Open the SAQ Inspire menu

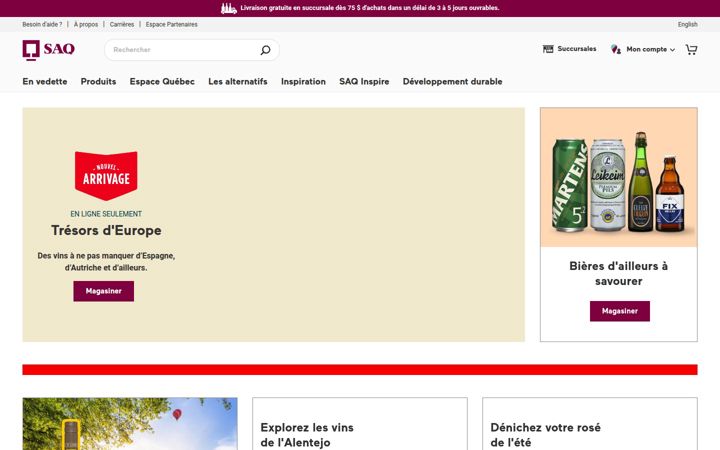364,81
